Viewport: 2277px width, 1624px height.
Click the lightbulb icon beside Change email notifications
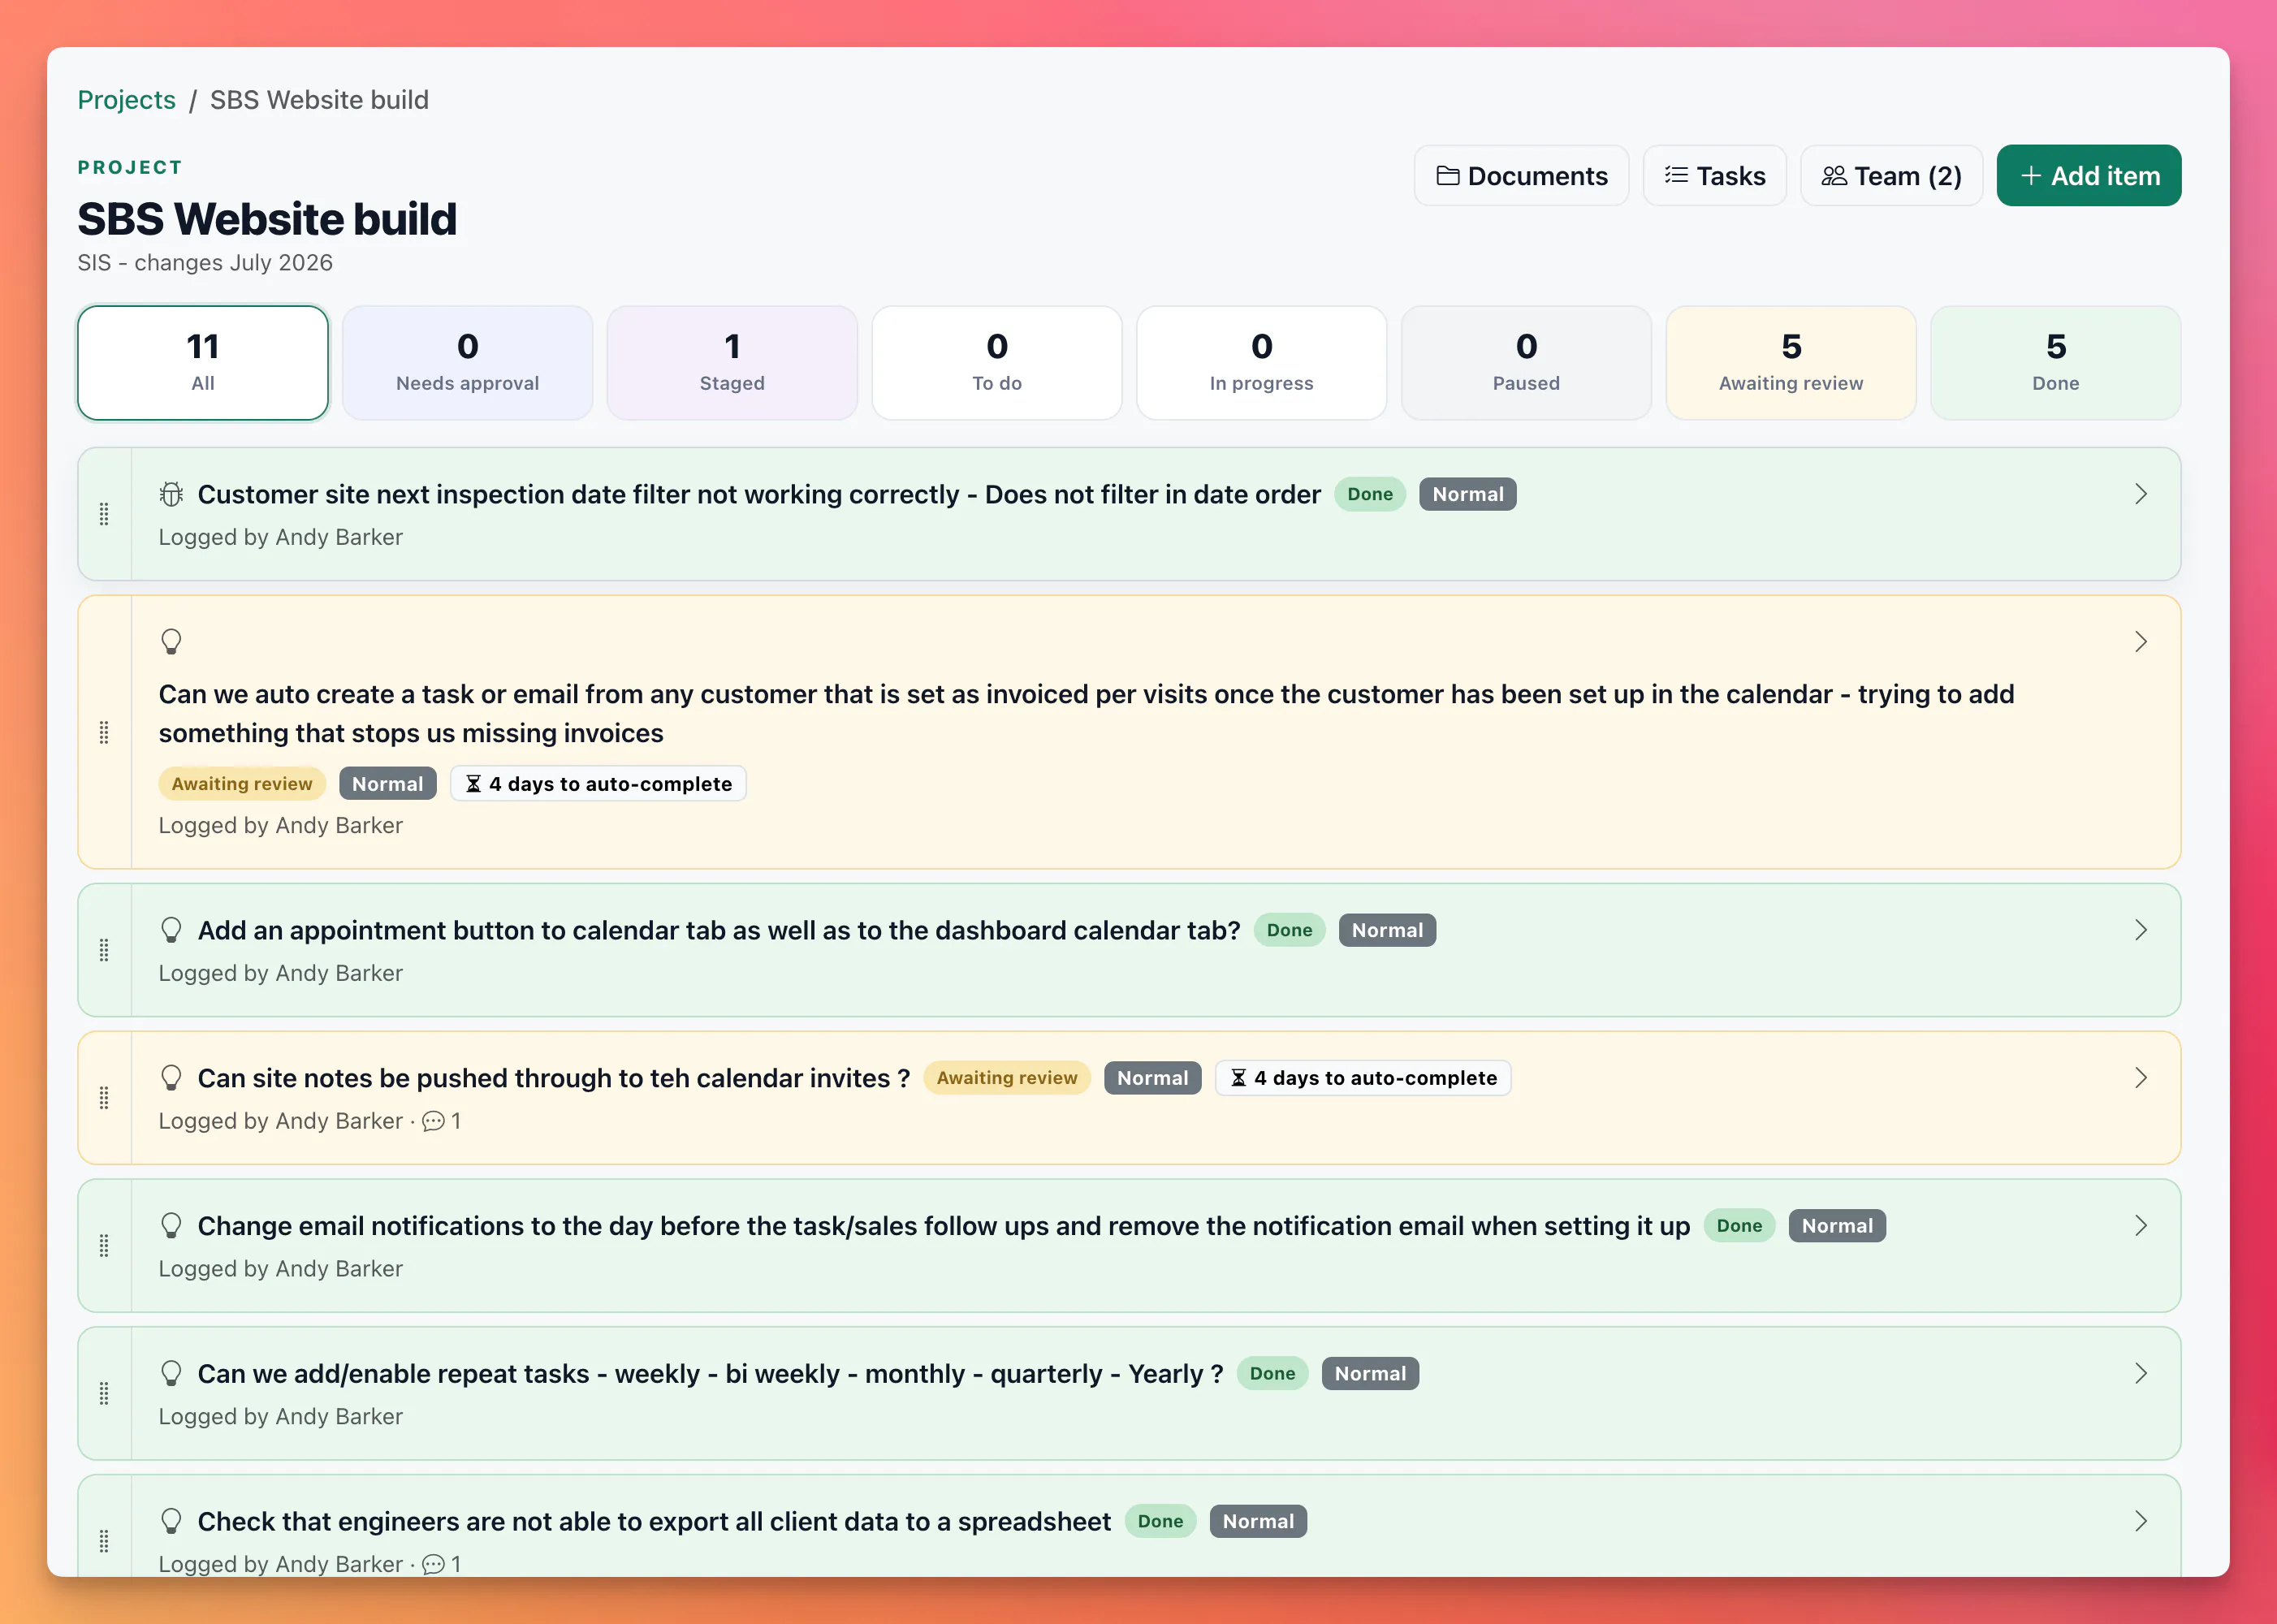171,1226
